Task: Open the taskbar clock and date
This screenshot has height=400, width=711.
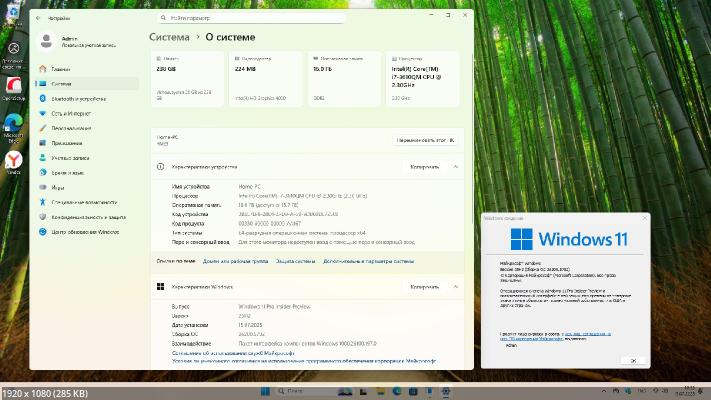Action: (687, 391)
